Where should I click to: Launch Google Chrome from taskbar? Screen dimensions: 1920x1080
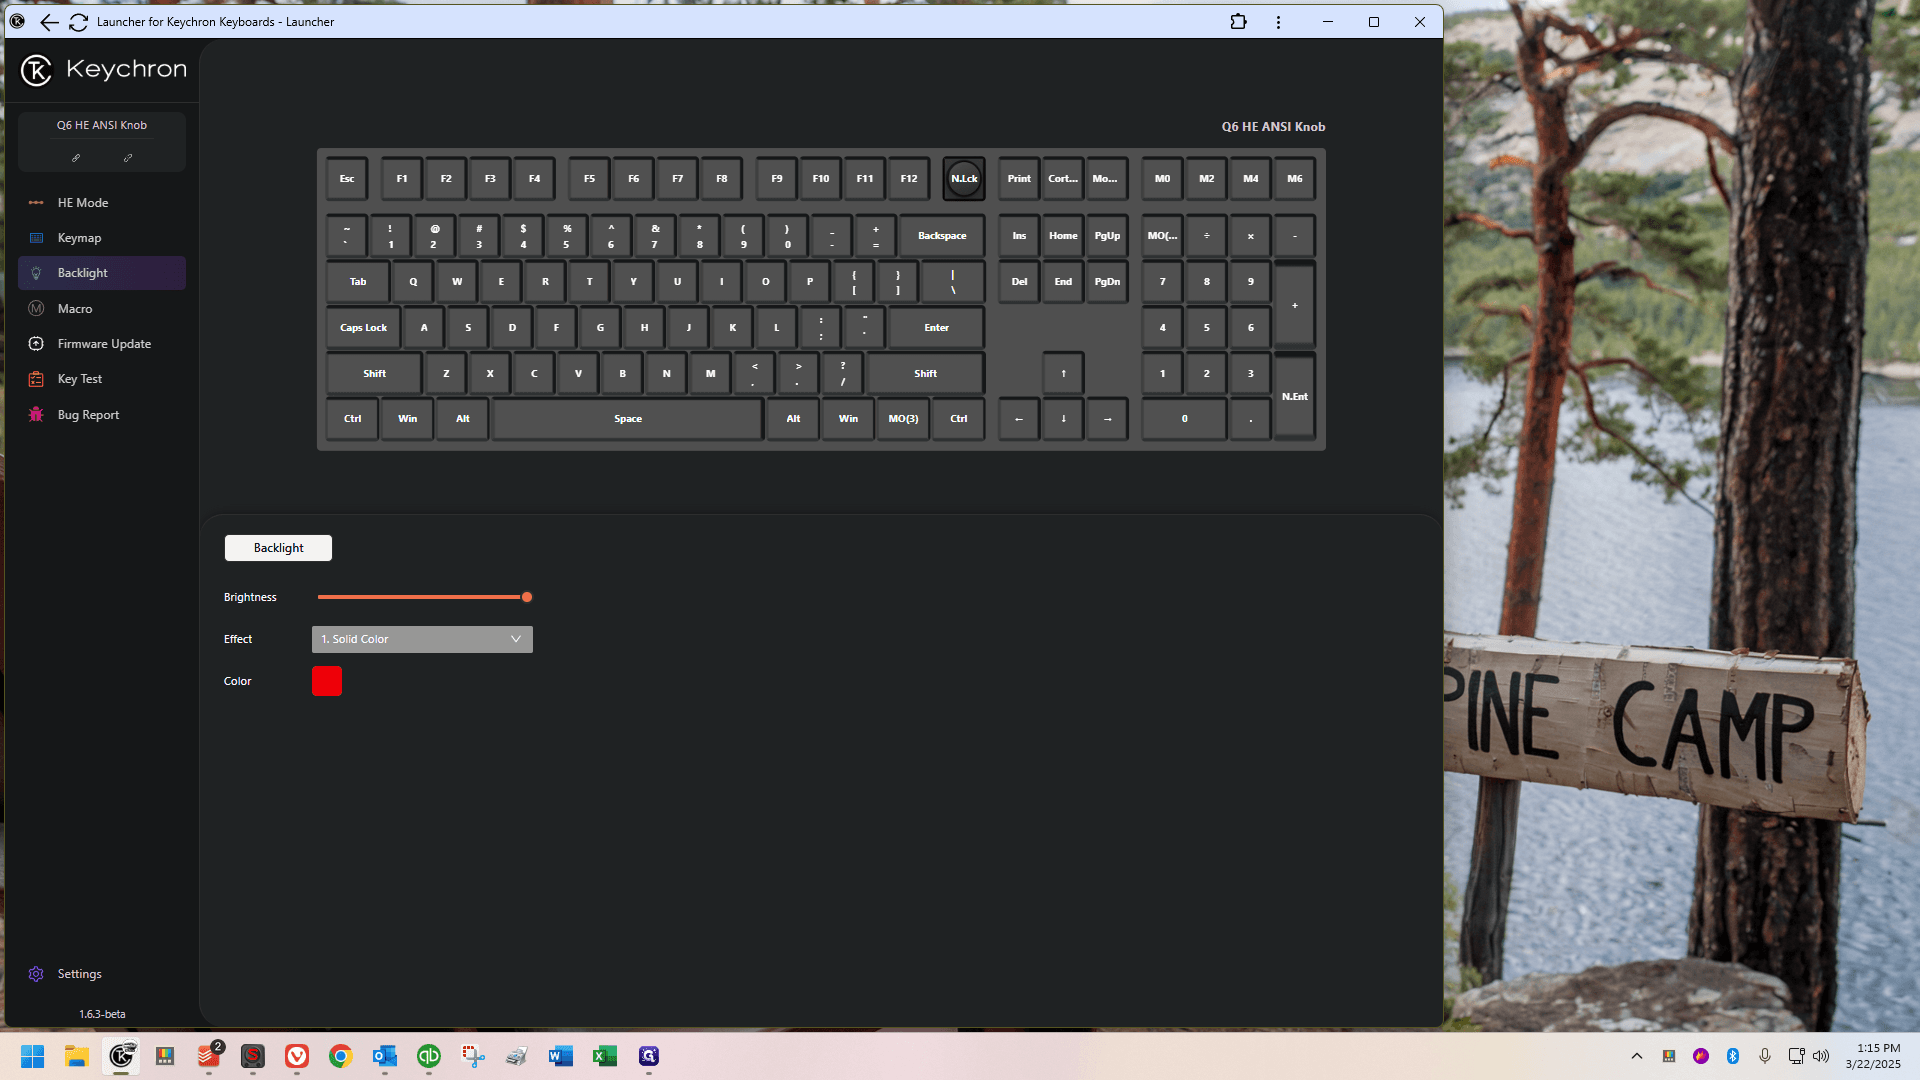(341, 1056)
